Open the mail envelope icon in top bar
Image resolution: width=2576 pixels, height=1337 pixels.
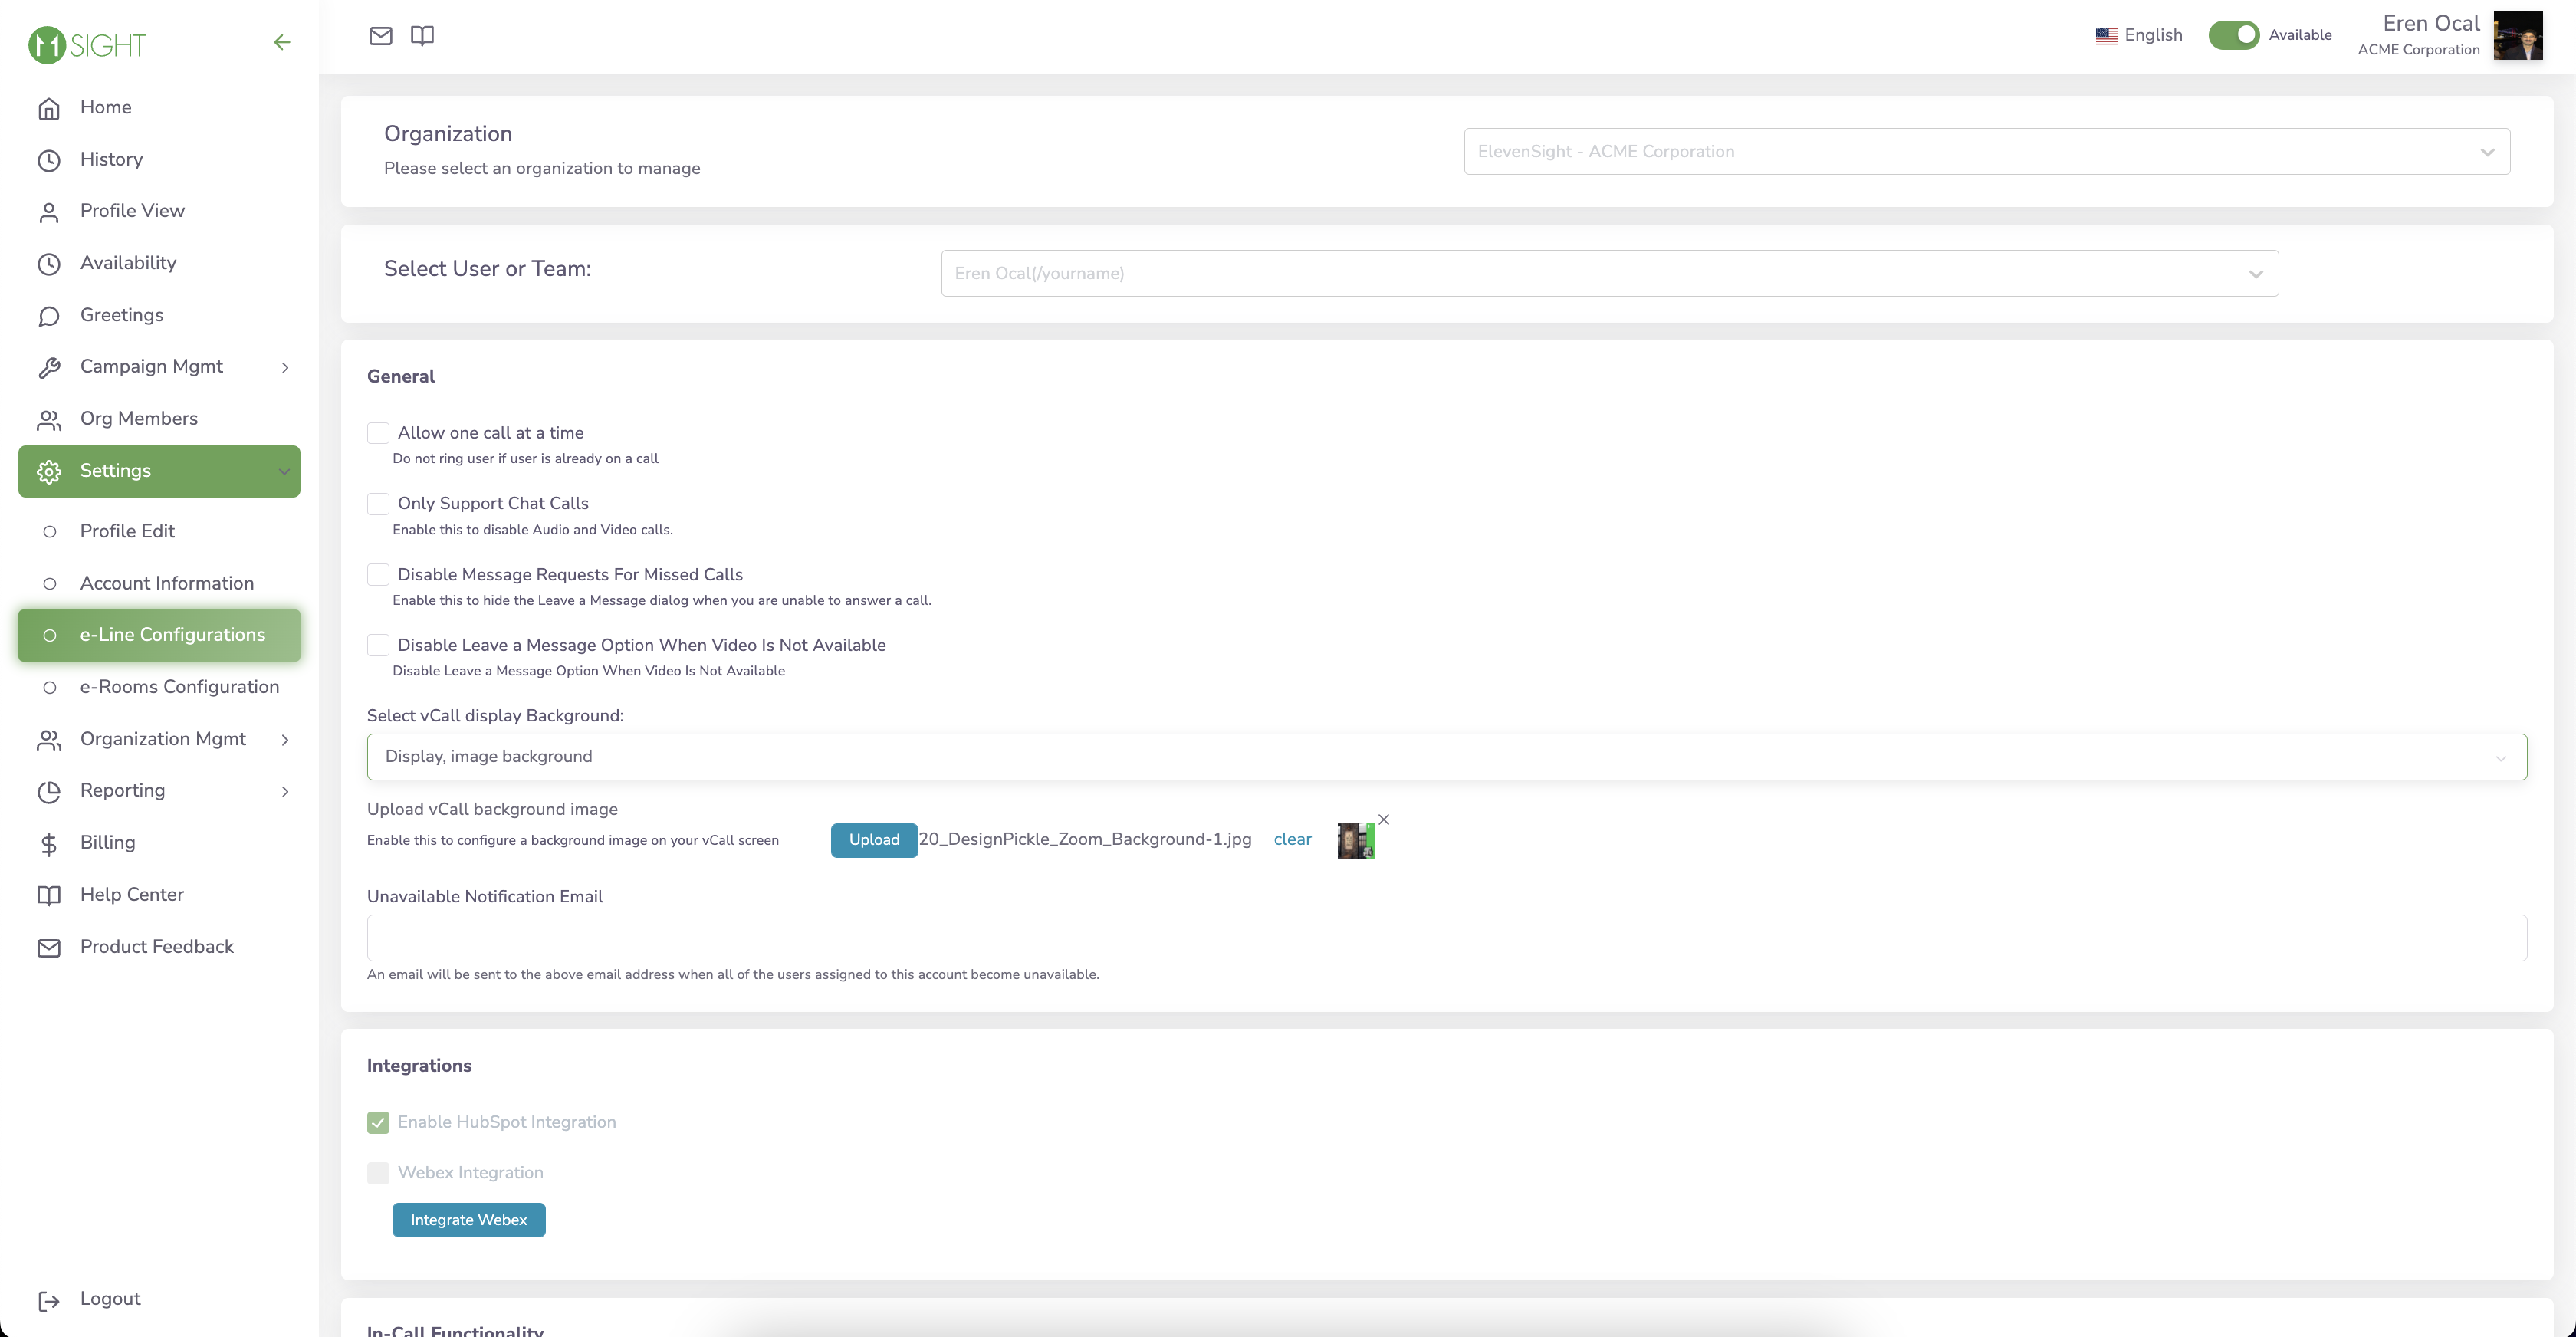pos(380,36)
